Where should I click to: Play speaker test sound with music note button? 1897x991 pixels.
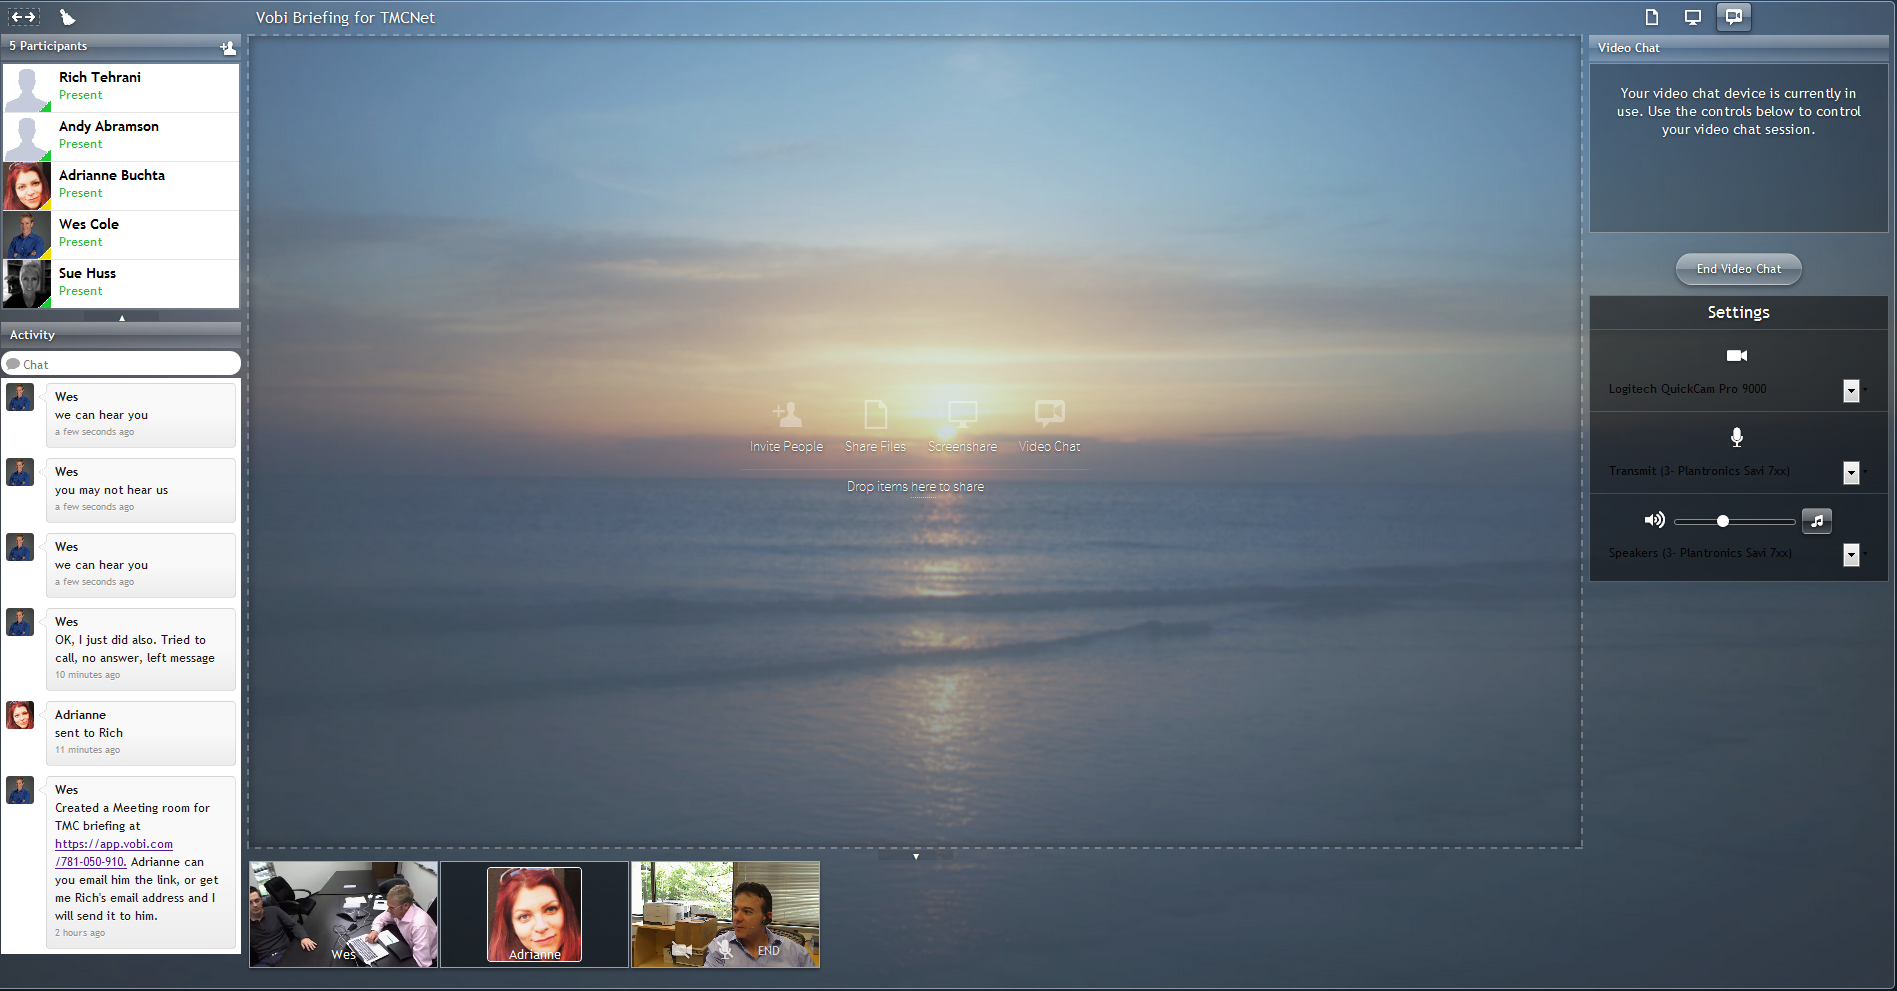pos(1817,520)
